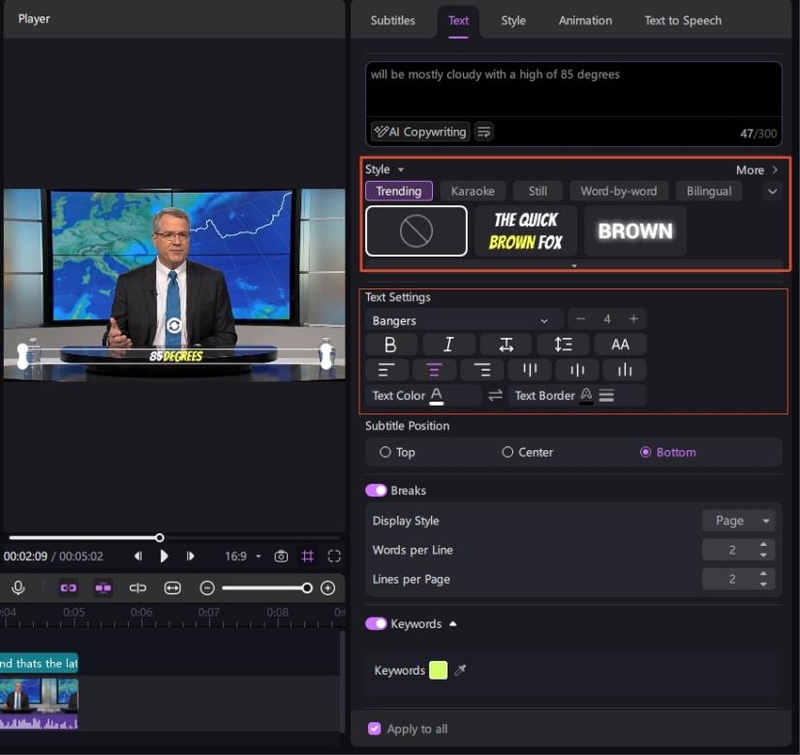This screenshot has height=755, width=800.
Task: Center align the text
Action: point(434,370)
